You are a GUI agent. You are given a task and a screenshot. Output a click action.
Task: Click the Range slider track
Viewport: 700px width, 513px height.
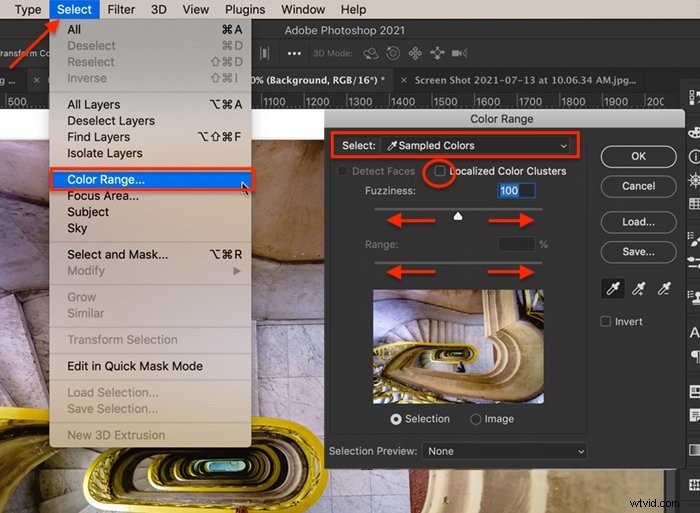tap(458, 263)
